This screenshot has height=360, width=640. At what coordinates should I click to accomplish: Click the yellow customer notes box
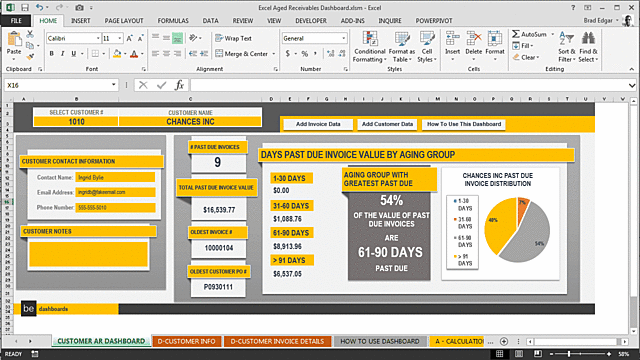click(x=88, y=254)
